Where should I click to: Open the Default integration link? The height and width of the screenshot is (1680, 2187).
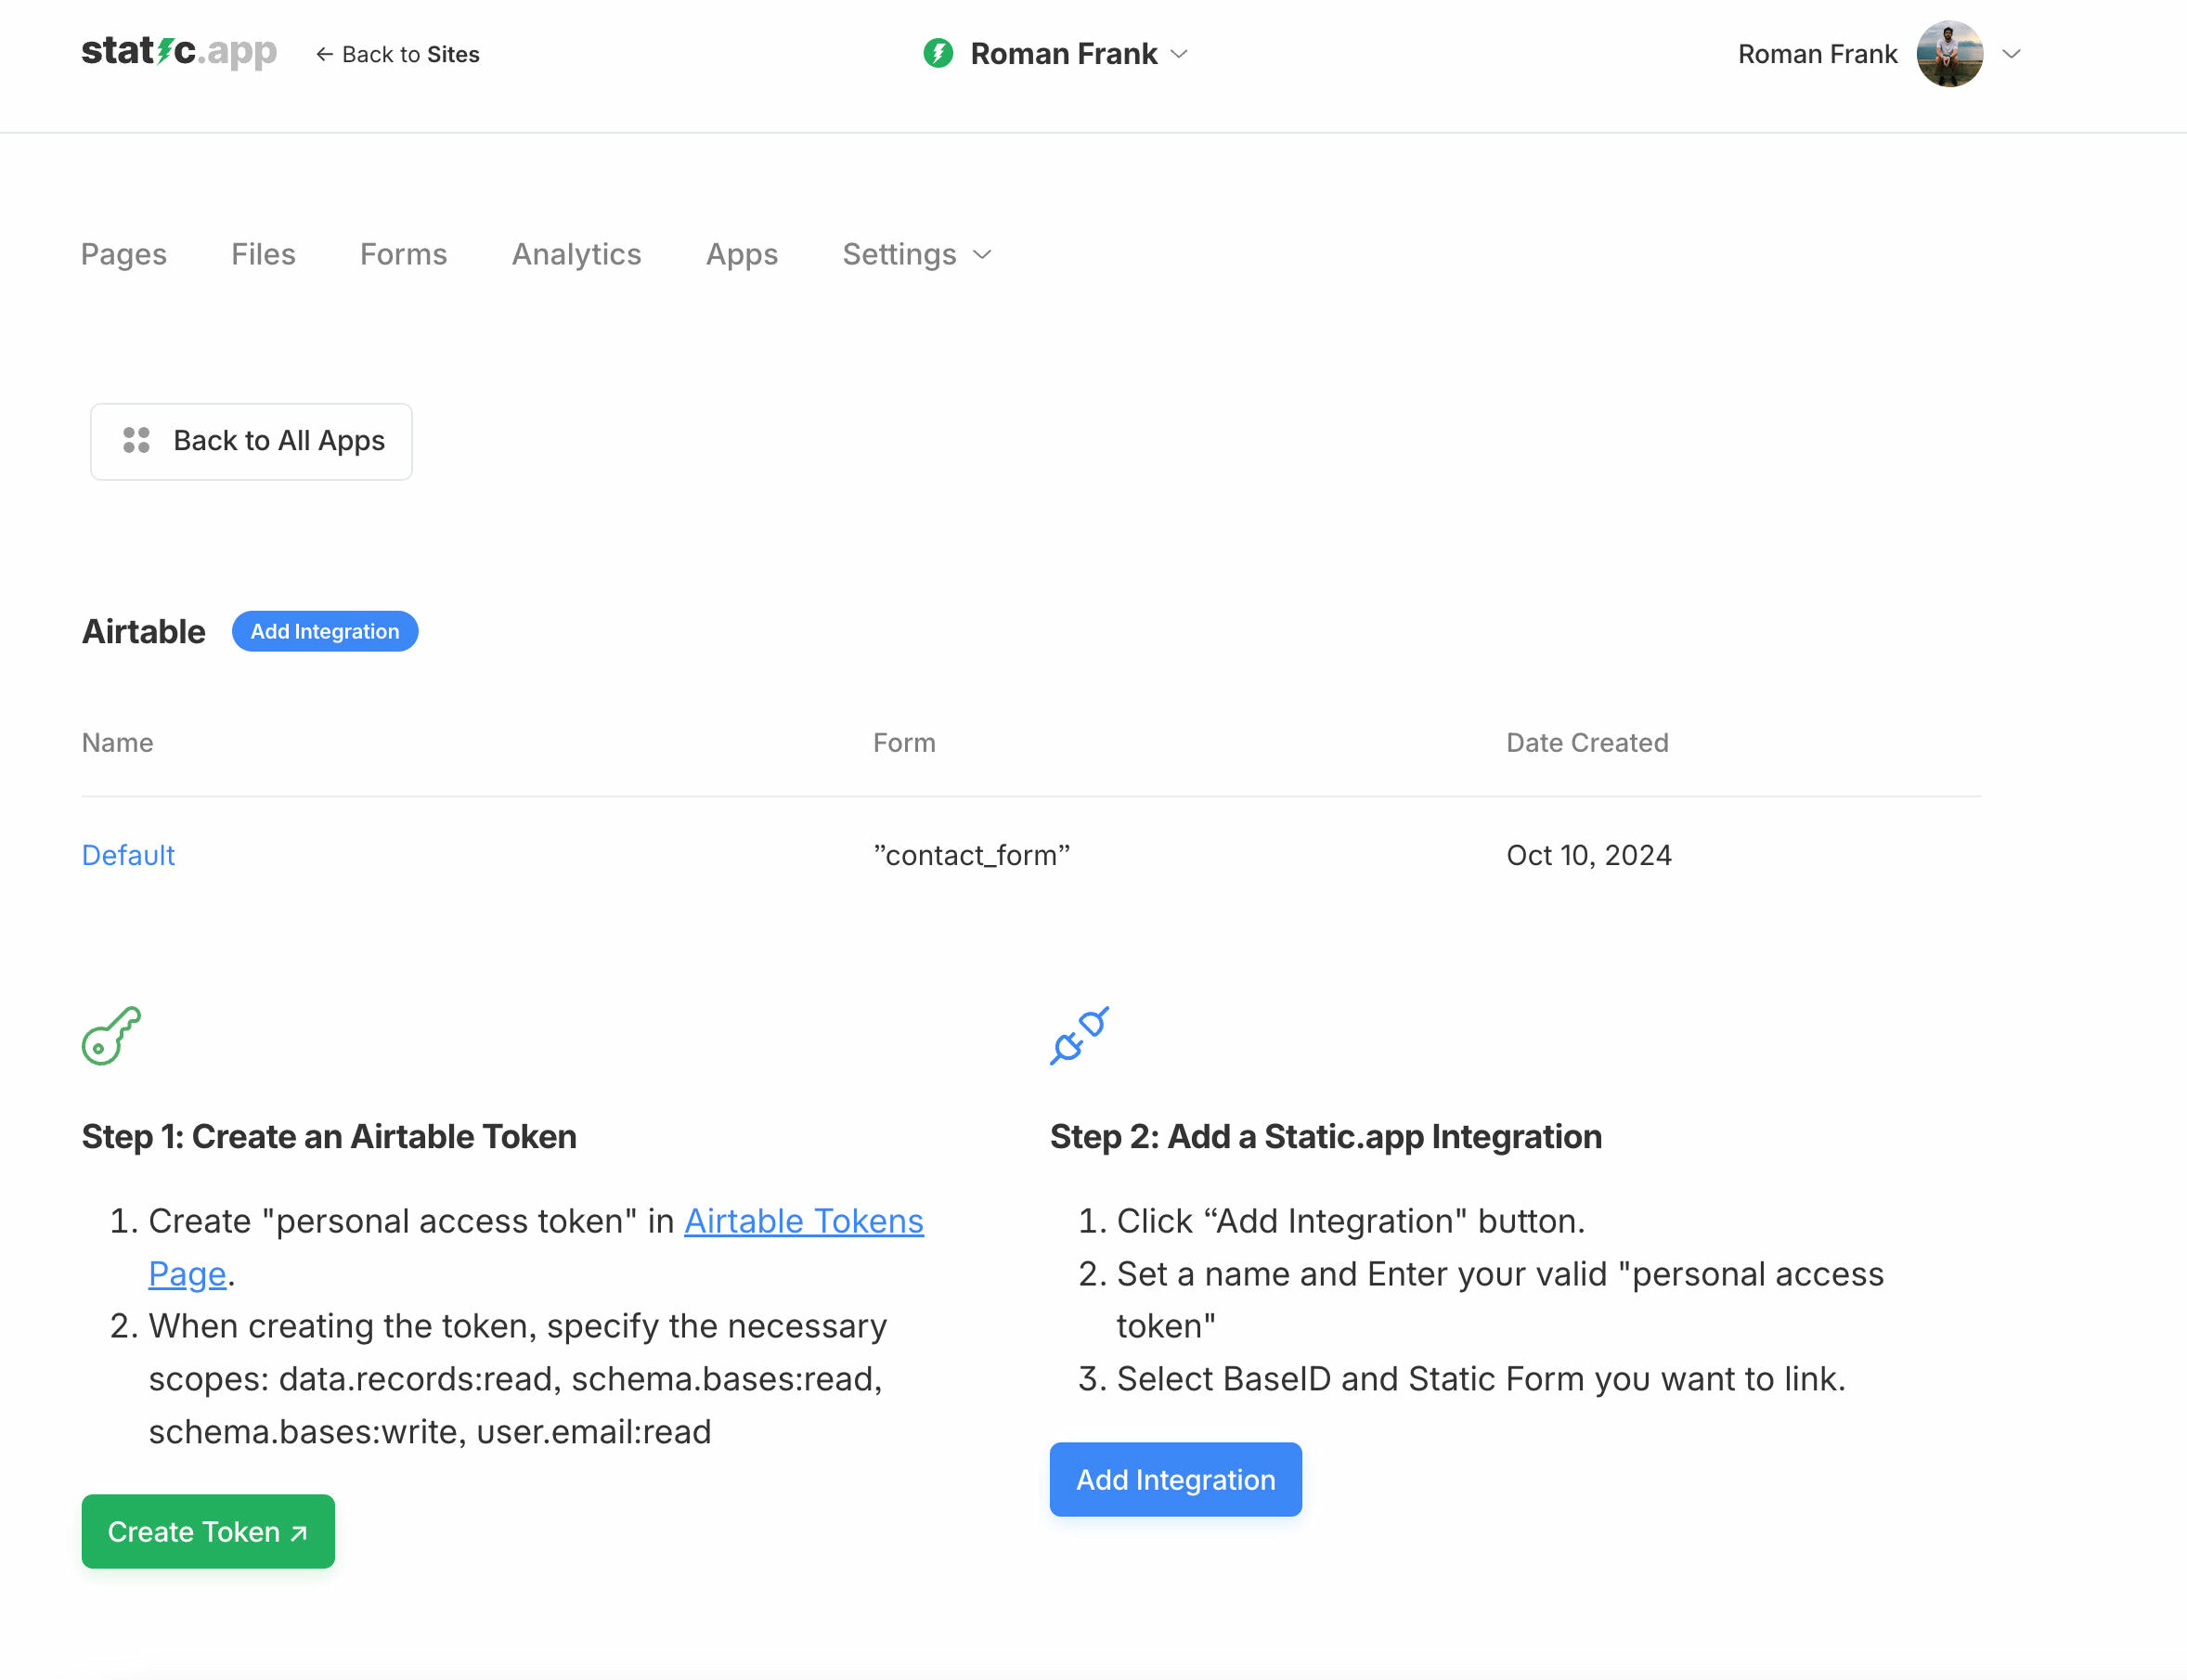[128, 855]
